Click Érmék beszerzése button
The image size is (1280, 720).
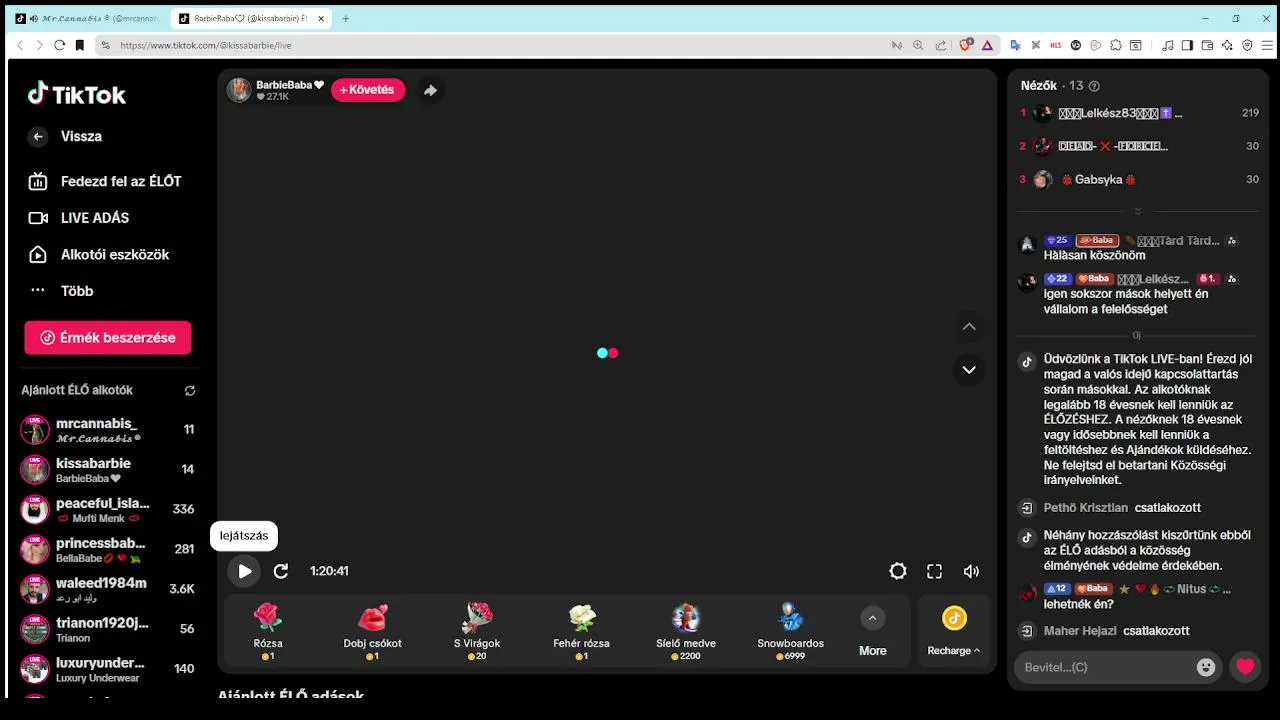pyautogui.click(x=108, y=338)
